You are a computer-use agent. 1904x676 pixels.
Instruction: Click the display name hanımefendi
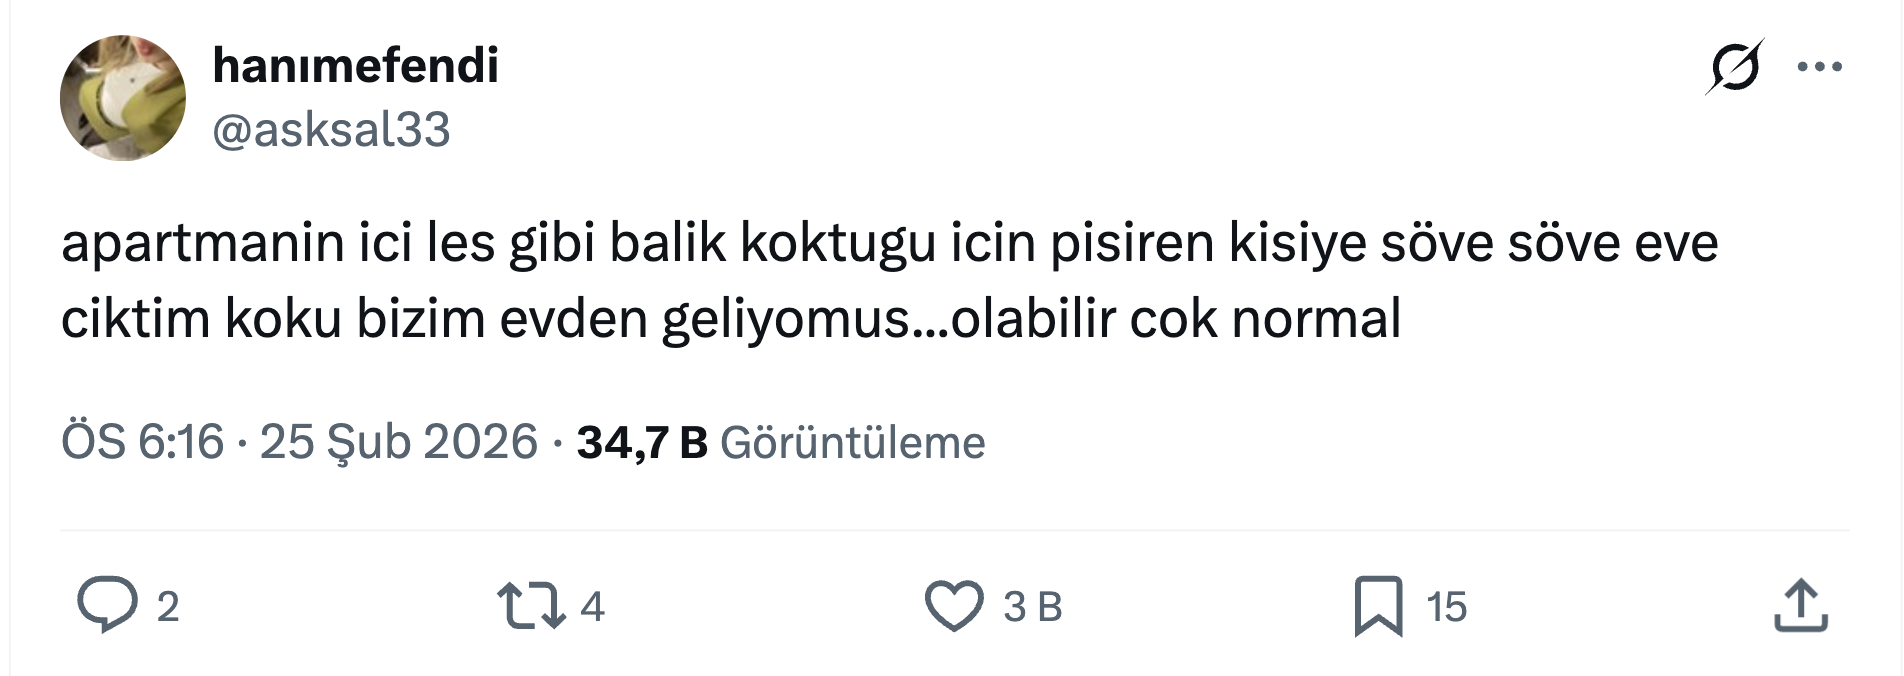point(355,66)
